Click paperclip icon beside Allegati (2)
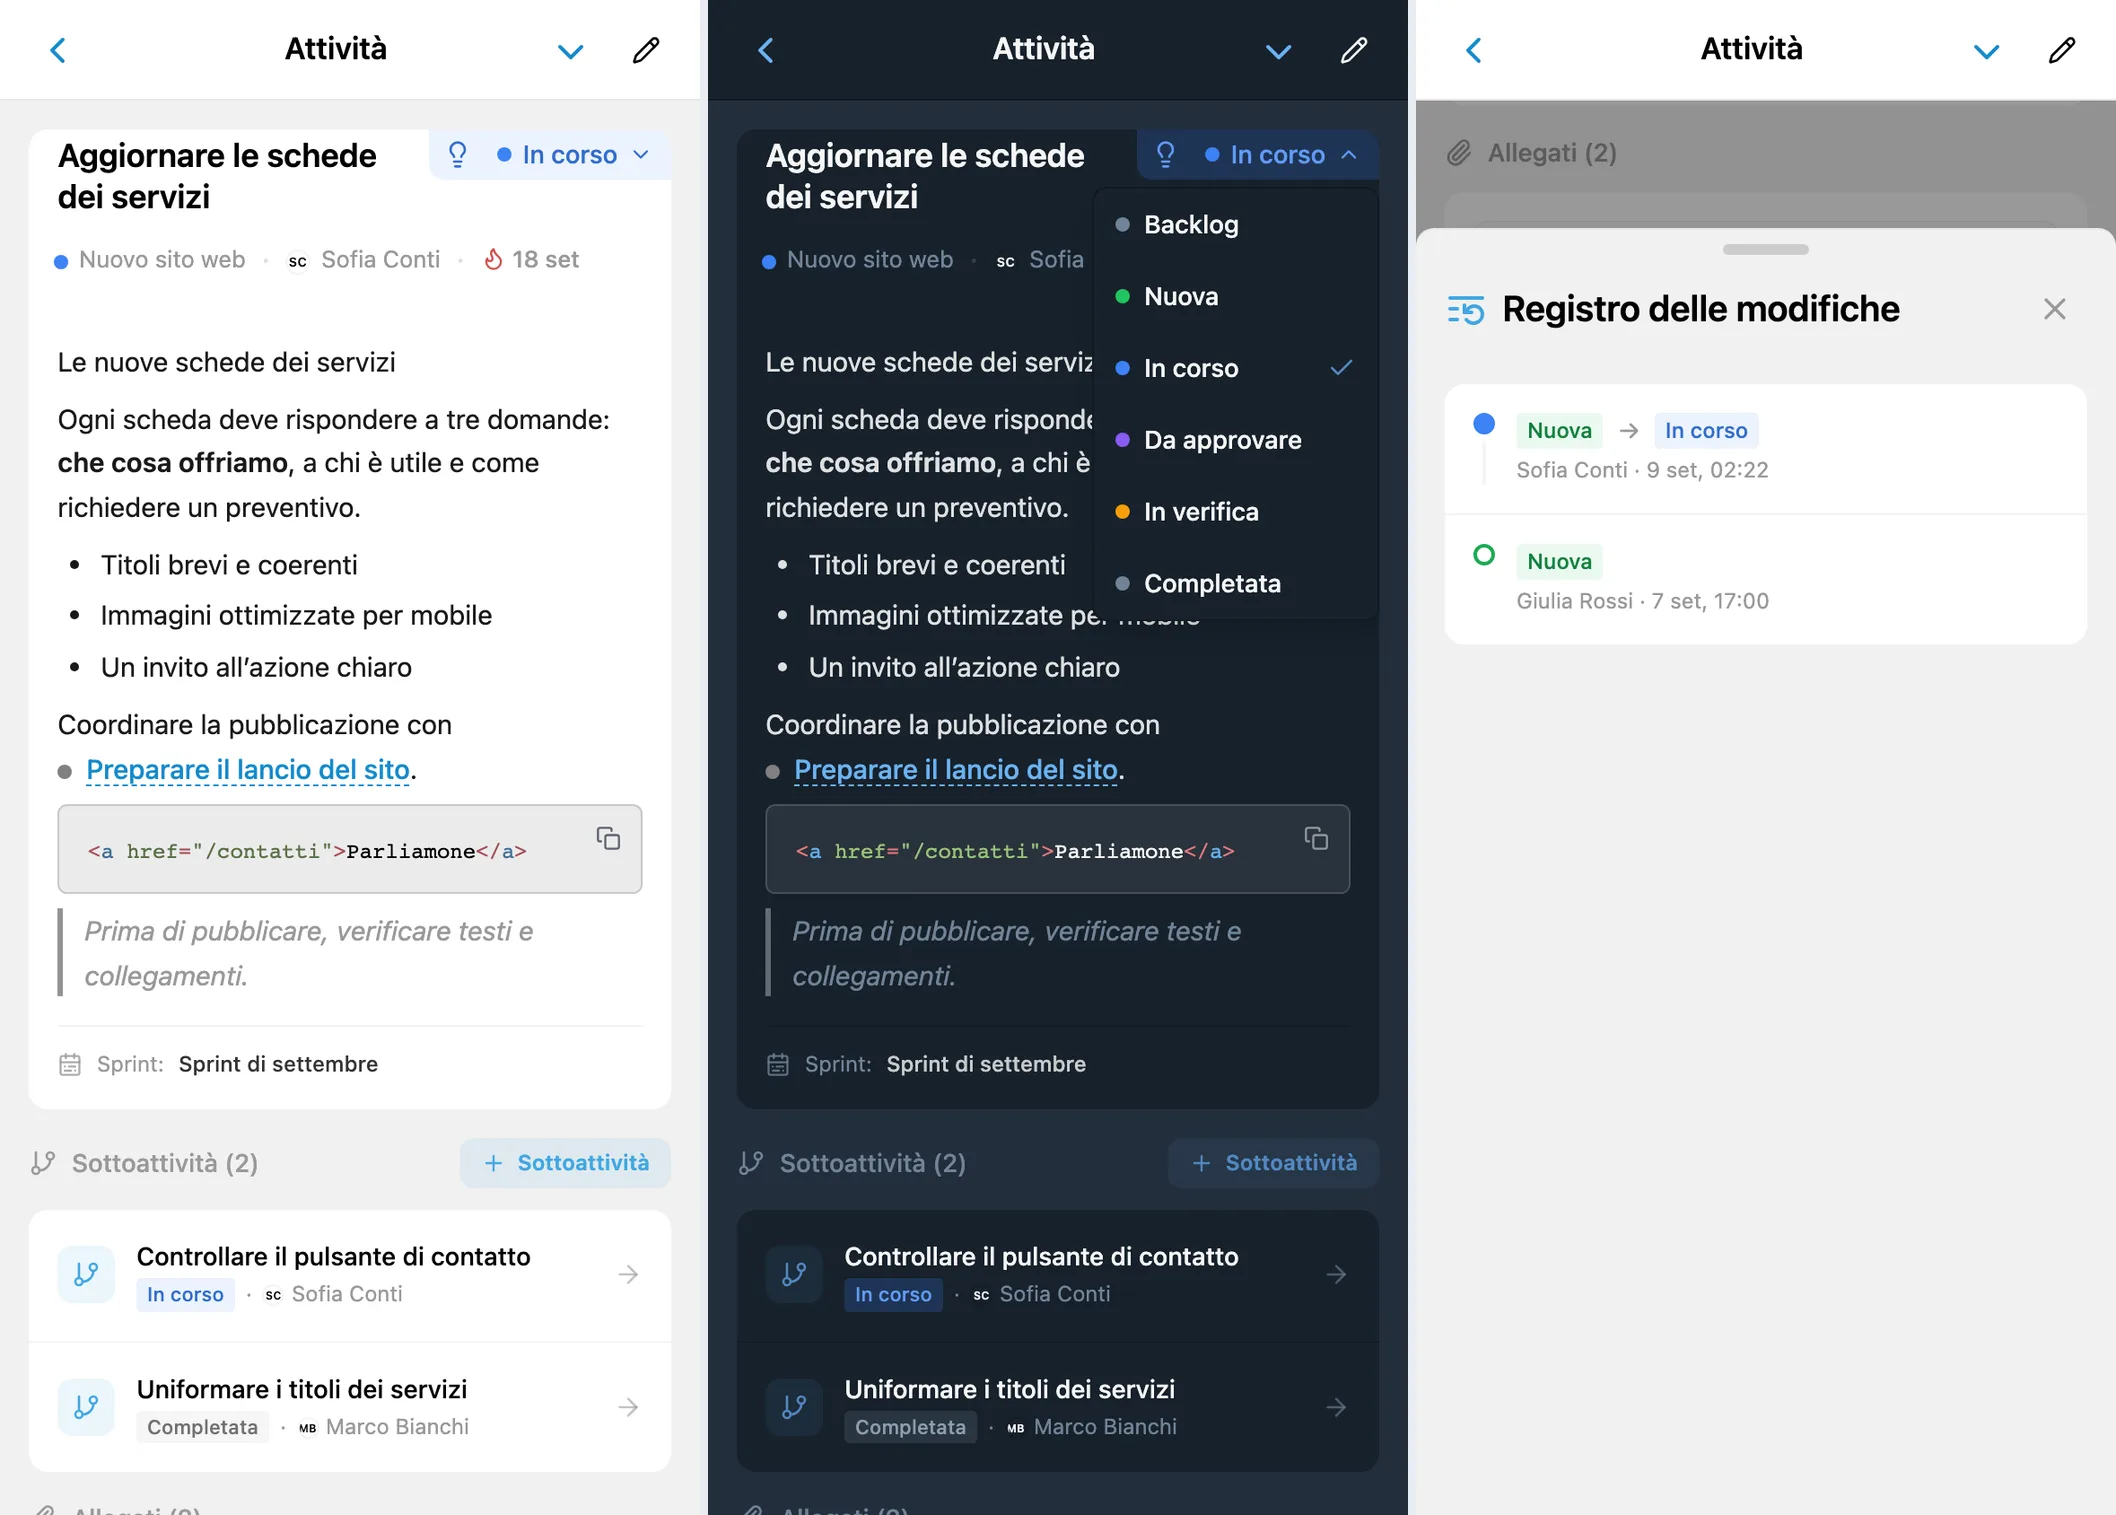Image resolution: width=2116 pixels, height=1515 pixels. [x=1460, y=153]
